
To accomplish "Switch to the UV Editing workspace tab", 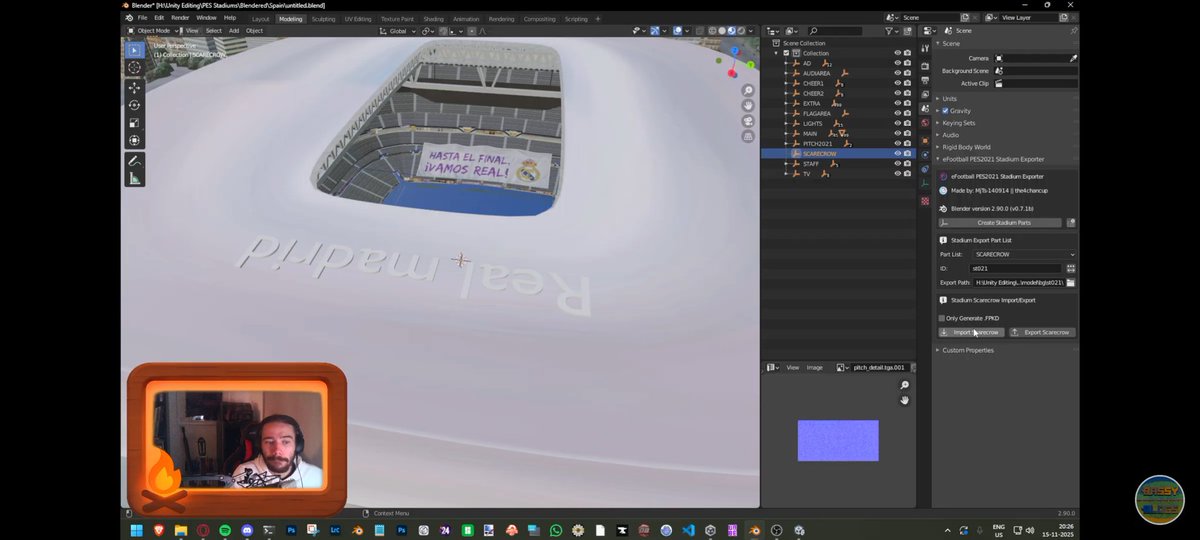I will click(x=357, y=18).
